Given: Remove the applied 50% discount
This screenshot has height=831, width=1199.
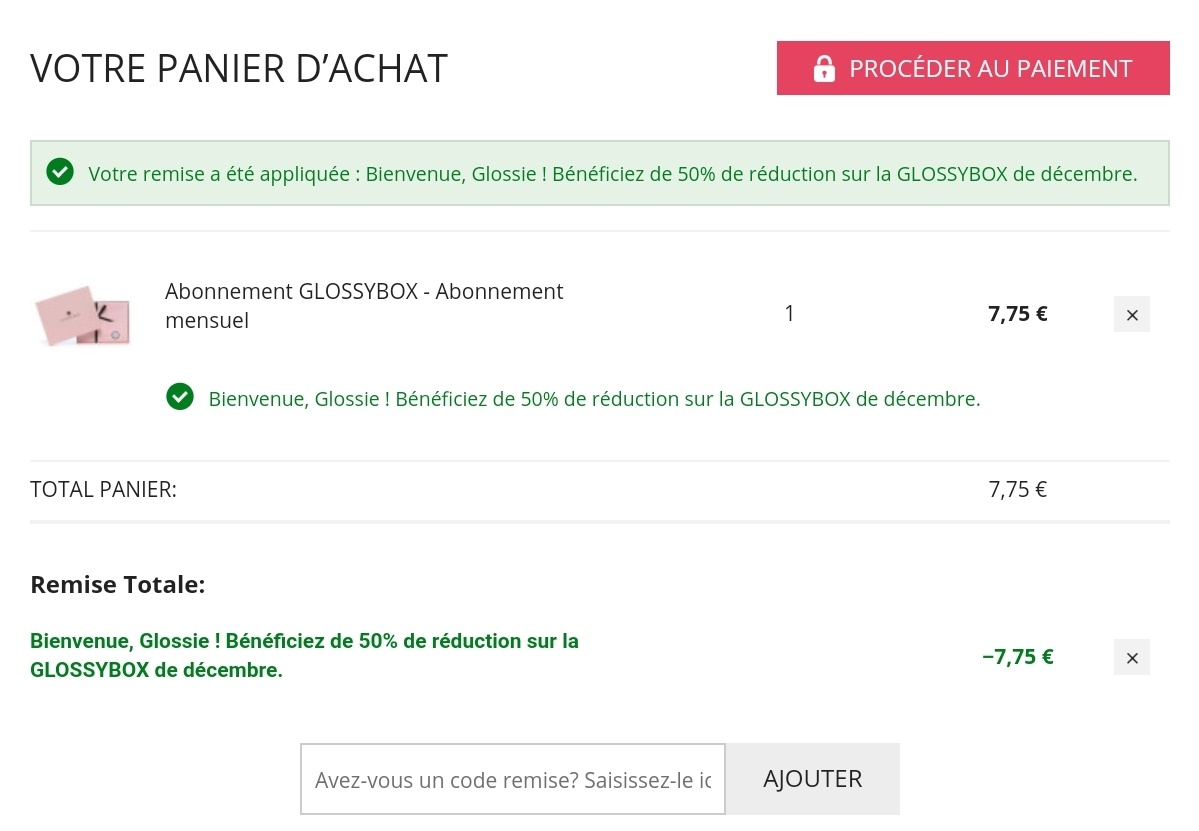Looking at the screenshot, I should [1131, 657].
